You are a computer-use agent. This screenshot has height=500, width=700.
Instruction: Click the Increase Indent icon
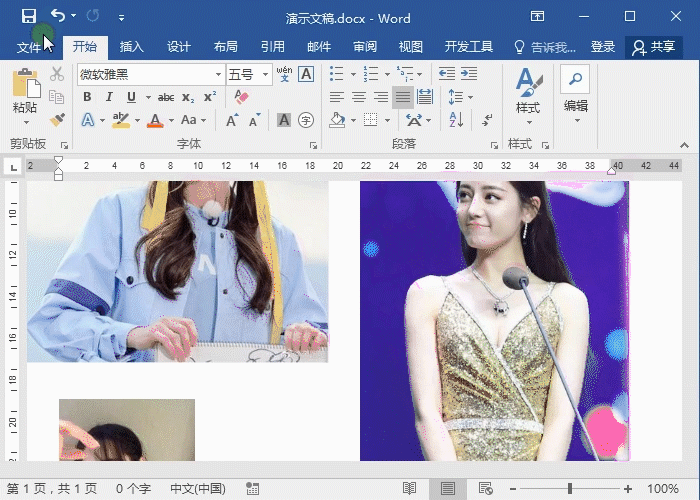coord(467,74)
